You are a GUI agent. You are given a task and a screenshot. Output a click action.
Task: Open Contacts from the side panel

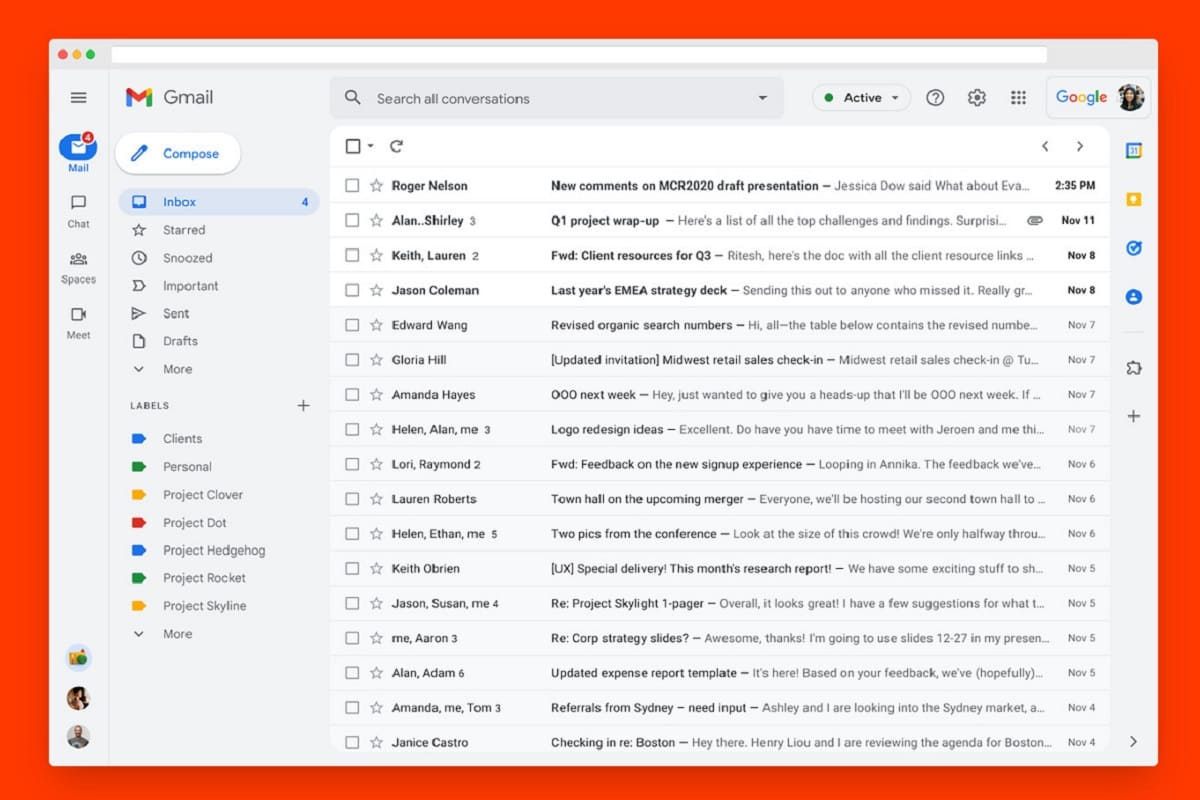(1133, 296)
